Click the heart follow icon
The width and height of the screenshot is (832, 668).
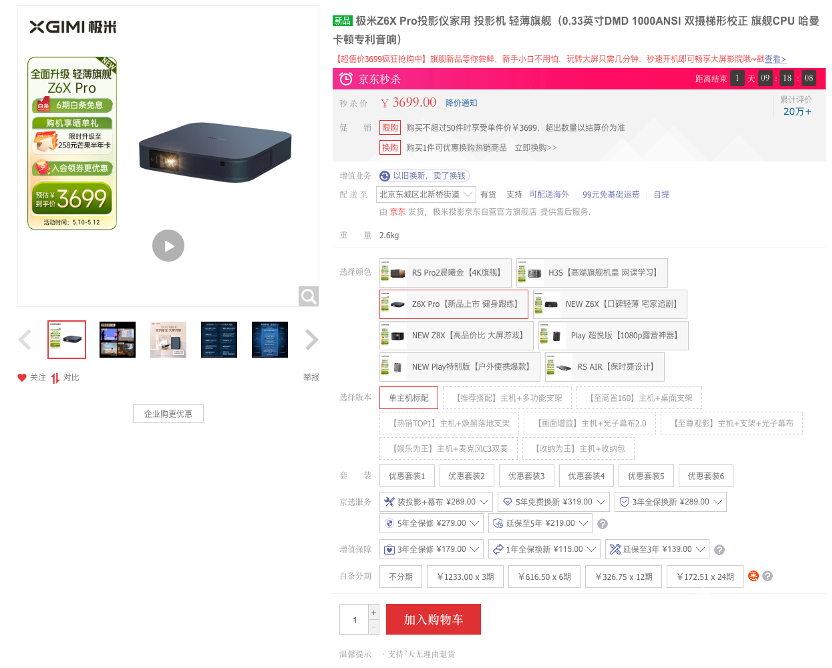[x=22, y=378]
